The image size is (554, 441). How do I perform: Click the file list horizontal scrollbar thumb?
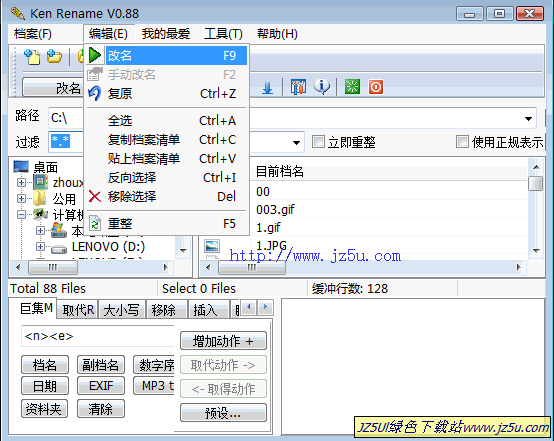[252, 267]
